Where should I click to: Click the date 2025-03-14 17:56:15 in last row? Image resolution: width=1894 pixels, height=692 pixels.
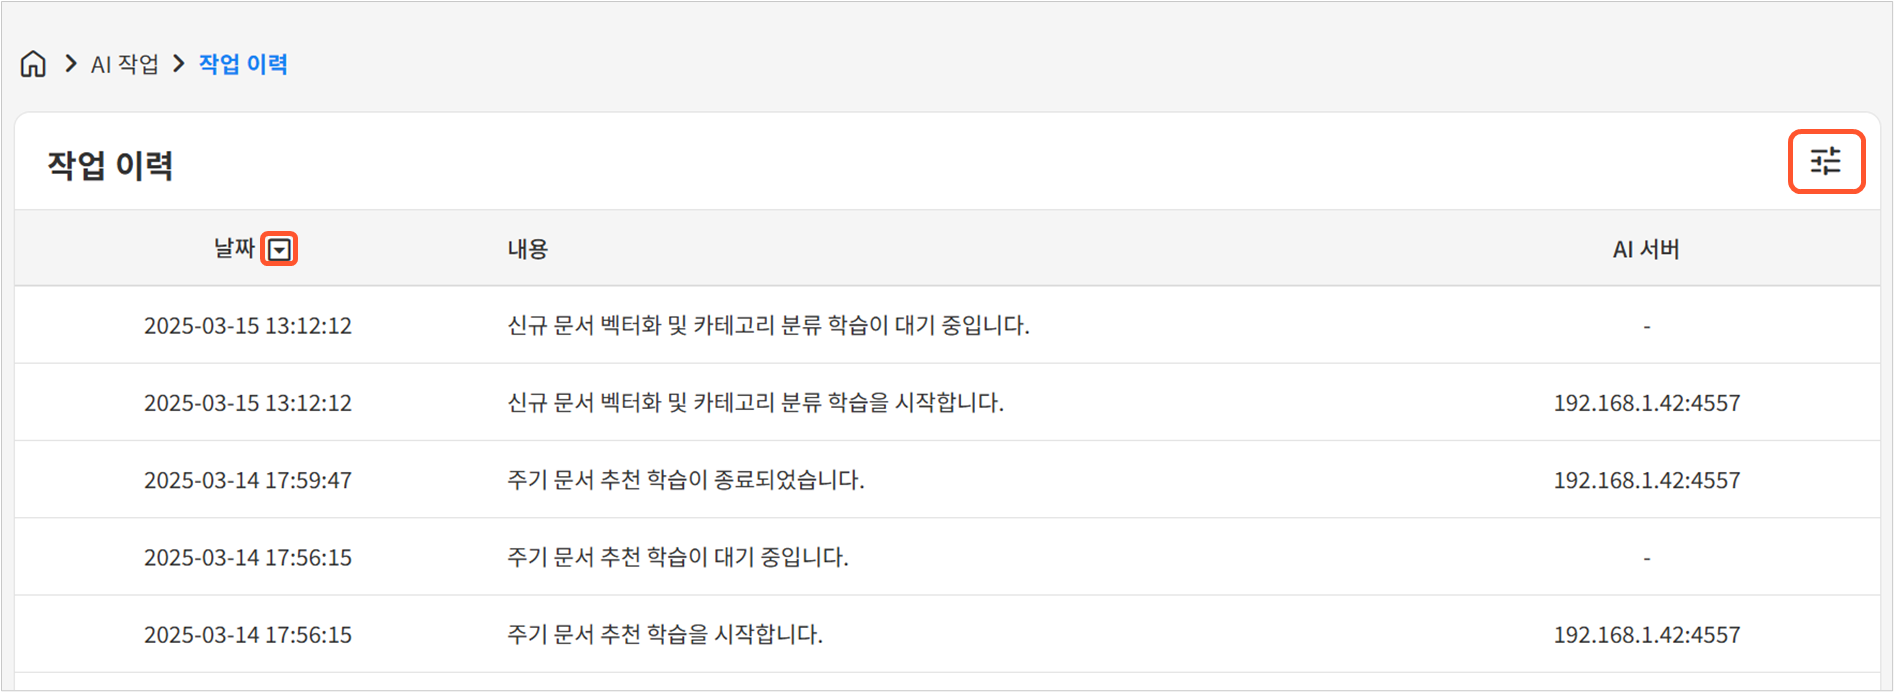click(x=248, y=634)
